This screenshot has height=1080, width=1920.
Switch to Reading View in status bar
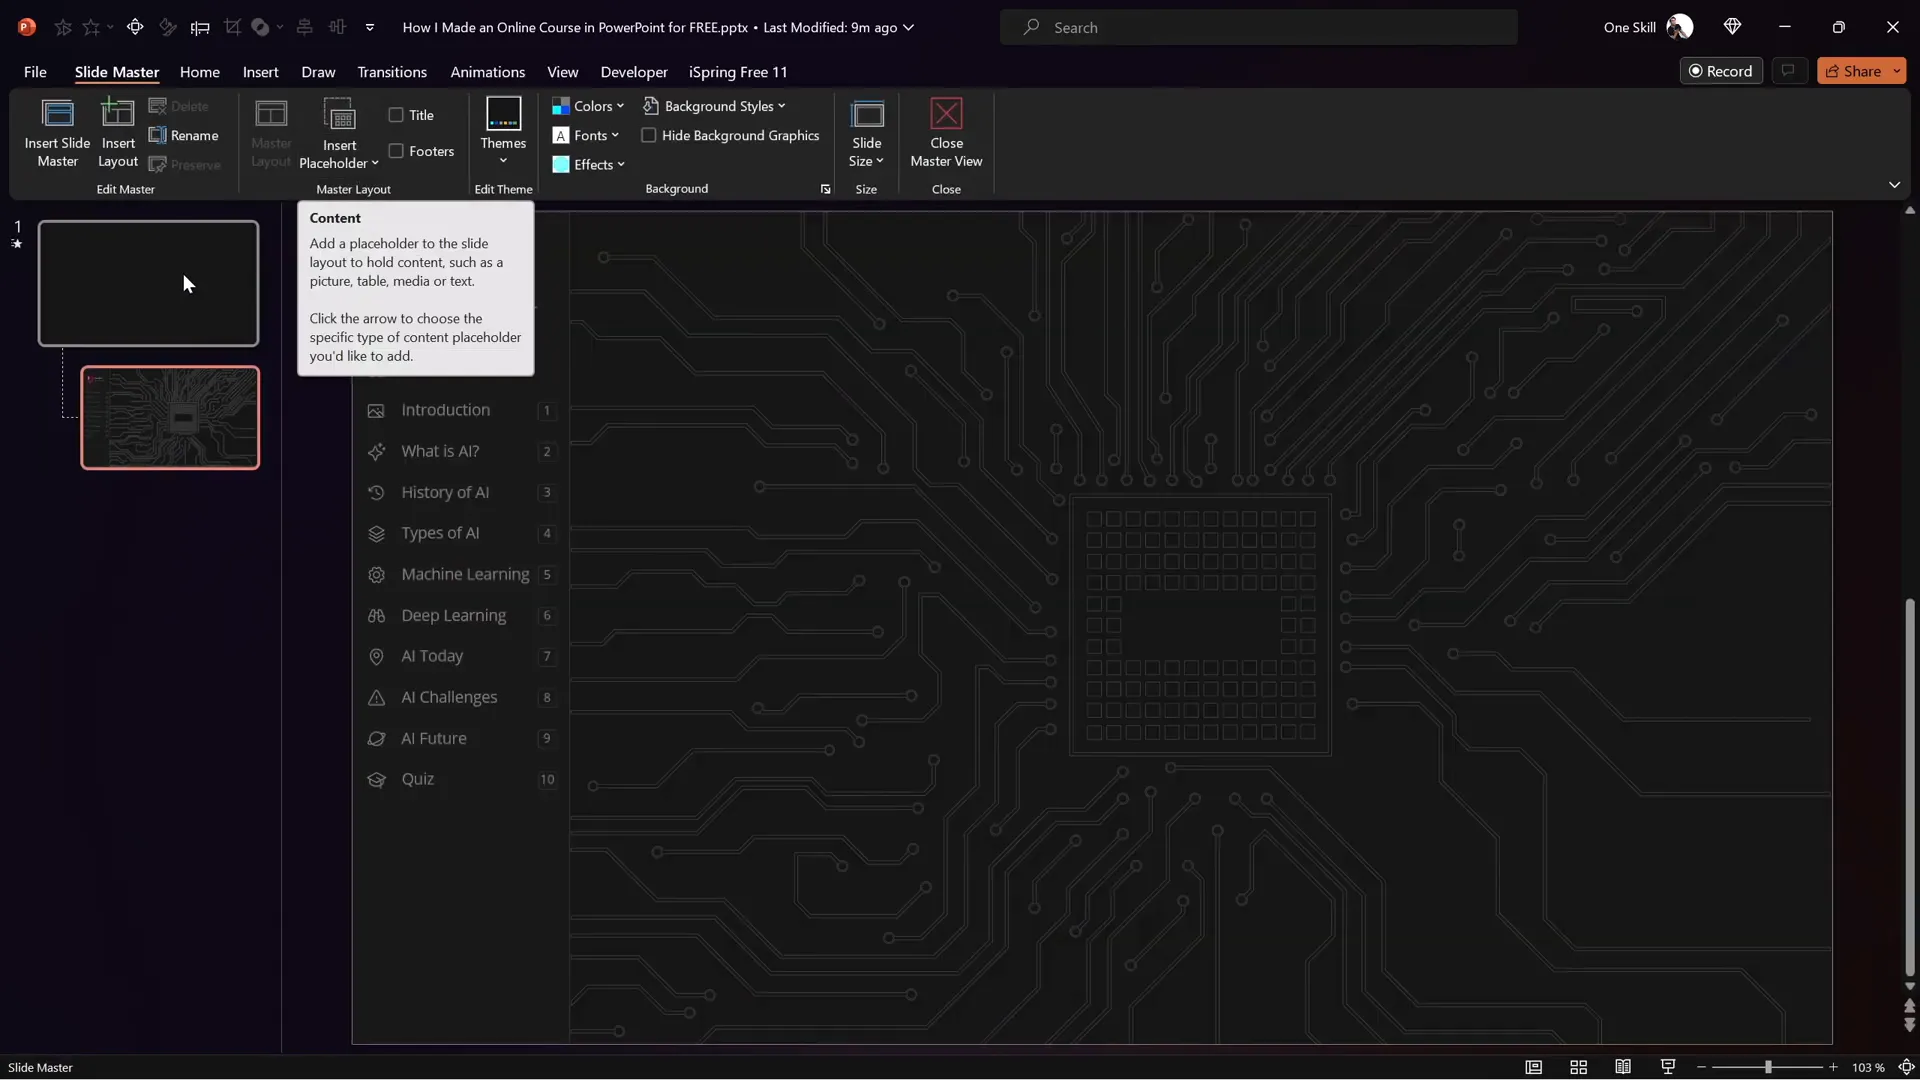click(1623, 1067)
